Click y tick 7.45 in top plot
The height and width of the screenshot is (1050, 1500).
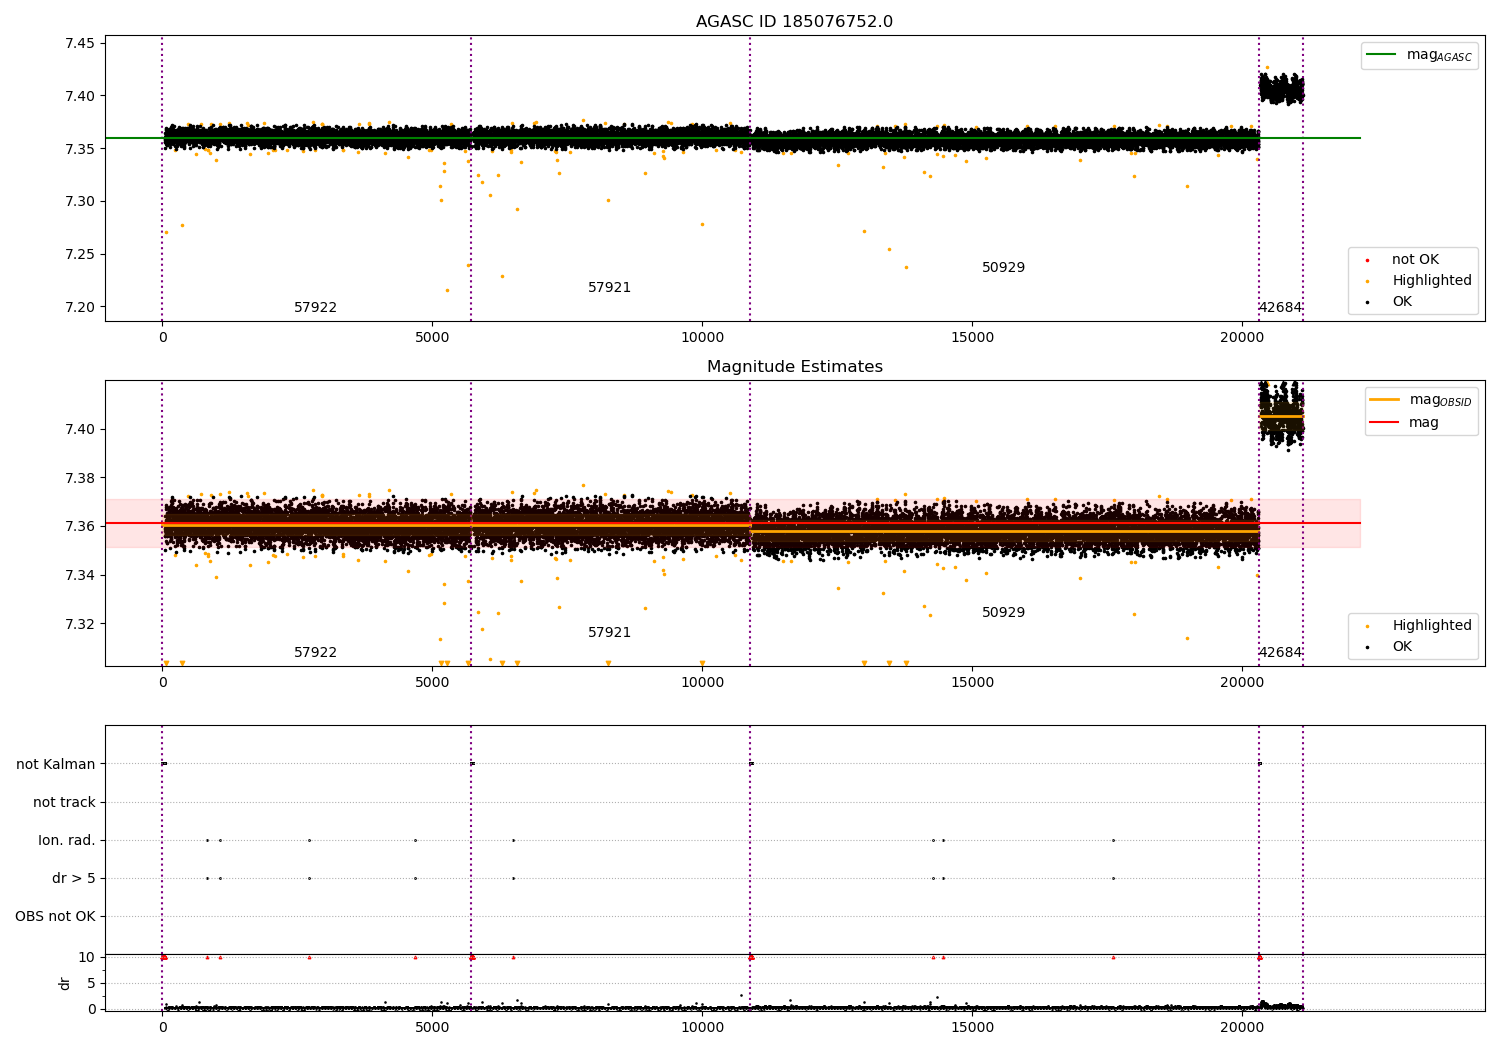80,43
